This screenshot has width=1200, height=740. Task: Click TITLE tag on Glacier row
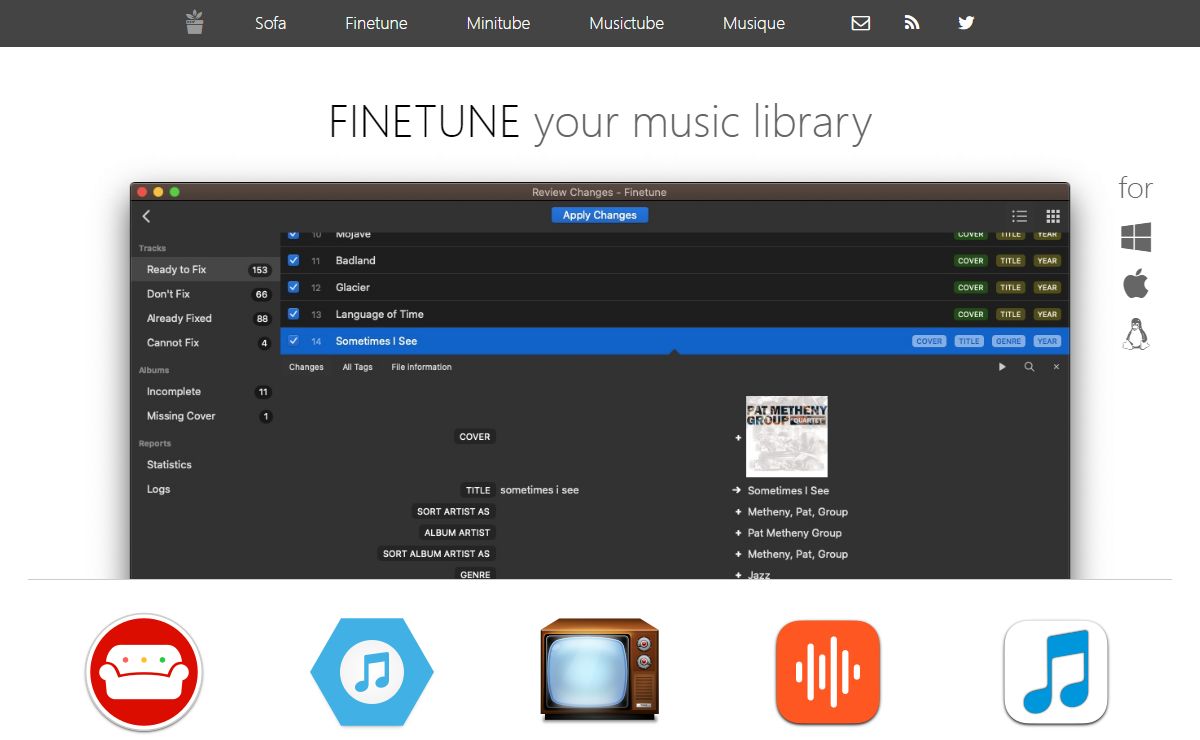pos(1011,288)
